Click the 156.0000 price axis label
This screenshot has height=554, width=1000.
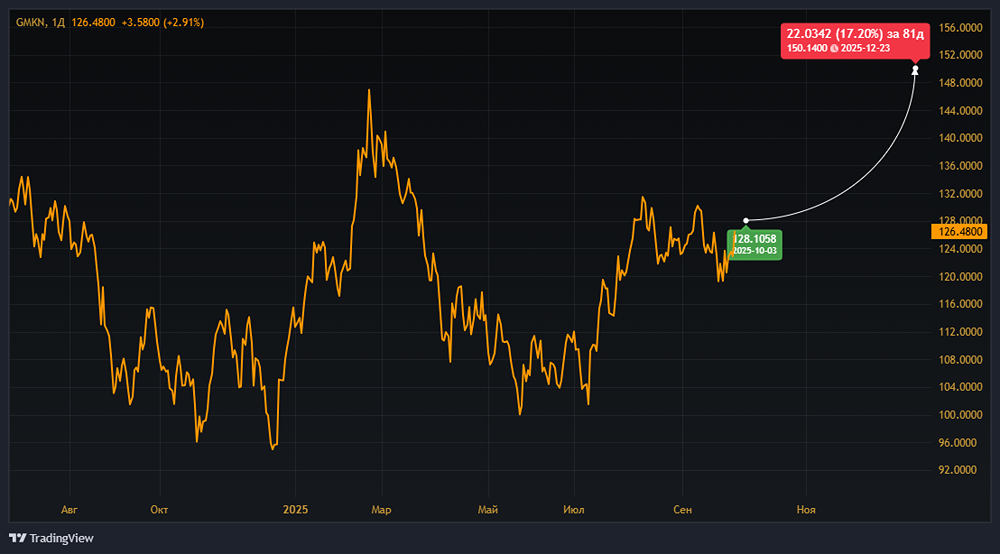(960, 28)
